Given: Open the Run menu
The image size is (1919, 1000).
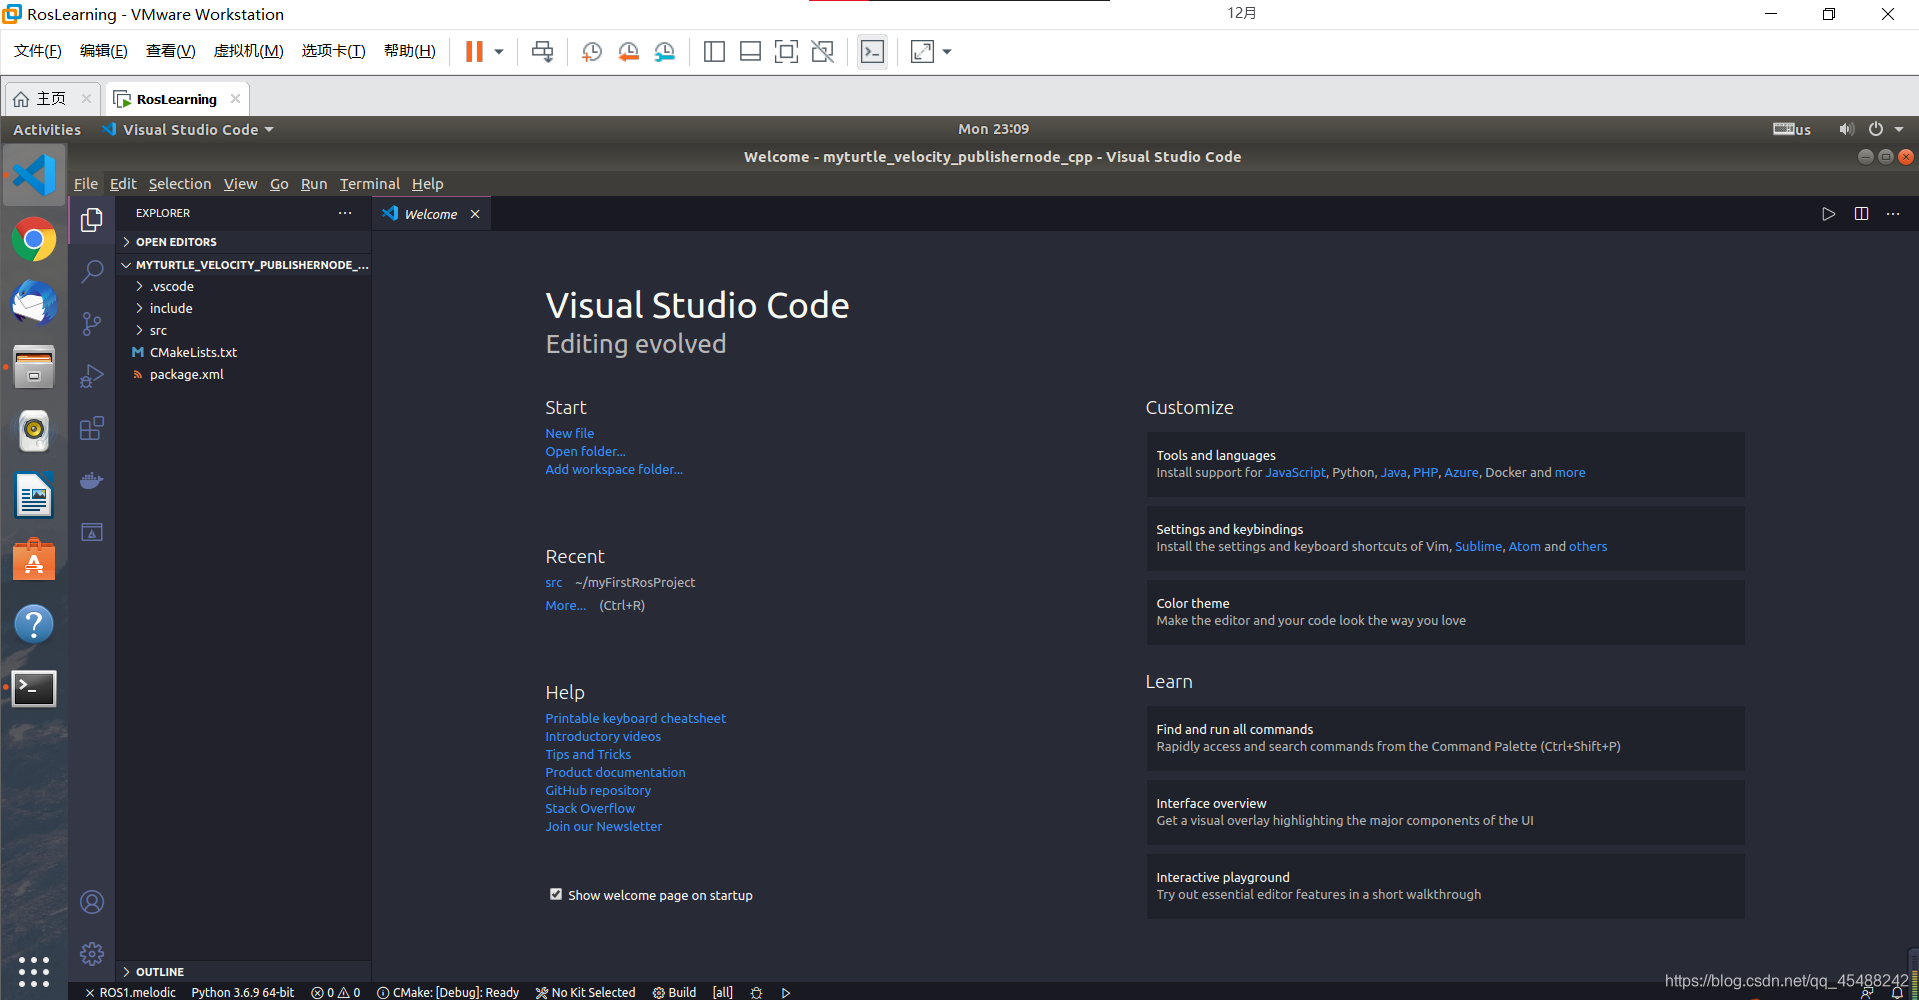Looking at the screenshot, I should [314, 184].
